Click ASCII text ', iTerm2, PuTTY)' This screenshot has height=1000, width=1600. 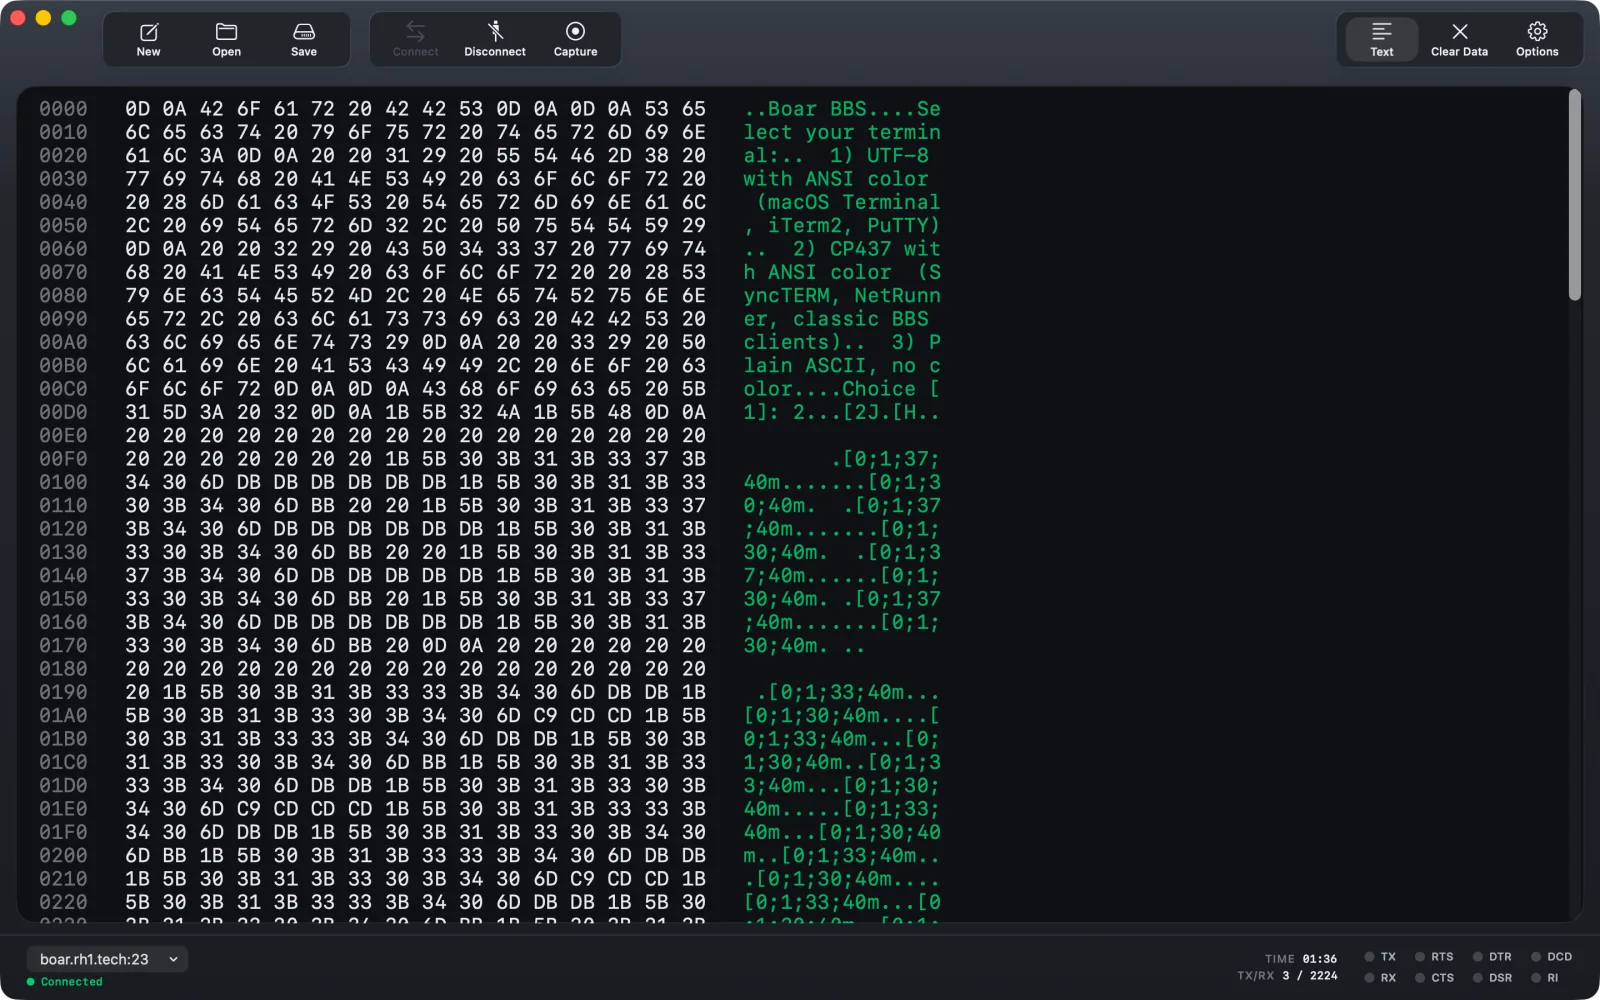[x=842, y=225]
